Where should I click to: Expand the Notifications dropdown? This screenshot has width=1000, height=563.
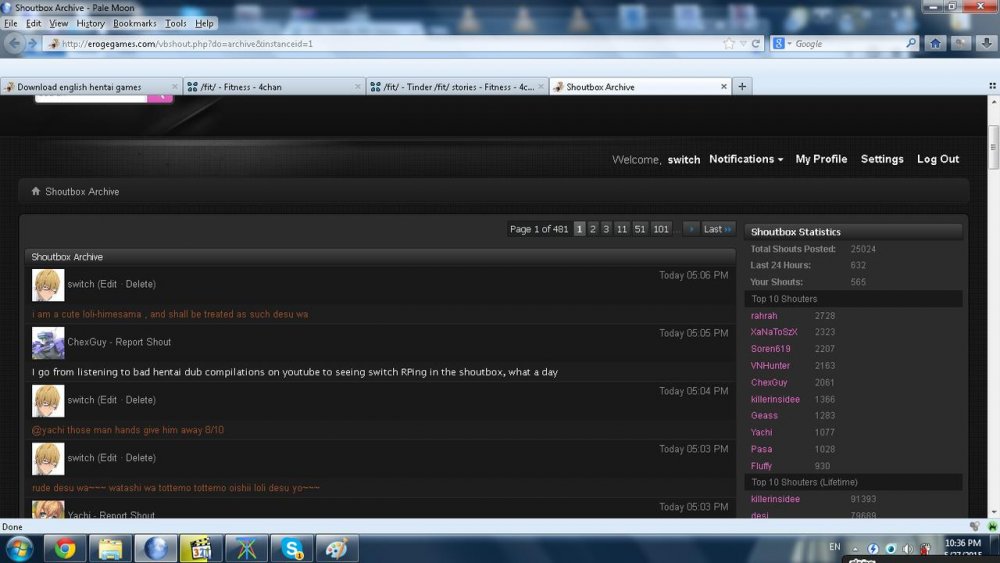(x=746, y=159)
